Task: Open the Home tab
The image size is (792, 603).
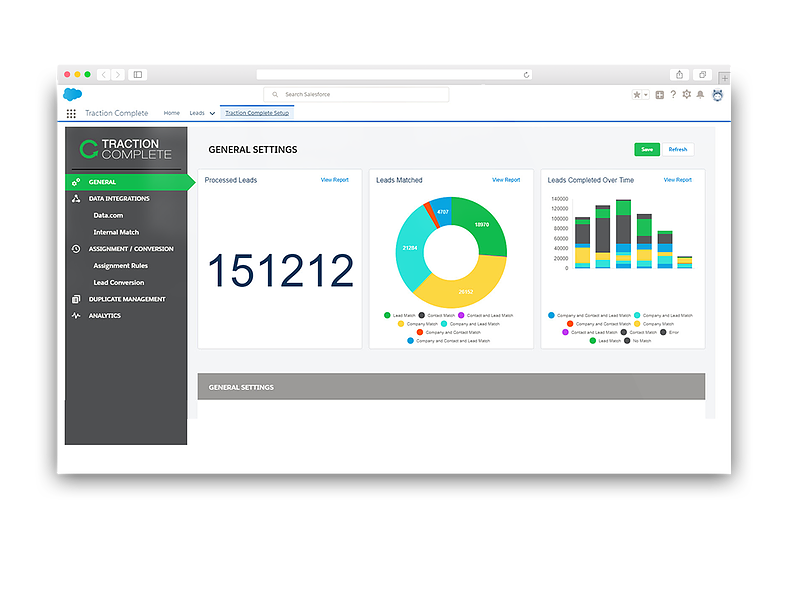Action: click(171, 113)
